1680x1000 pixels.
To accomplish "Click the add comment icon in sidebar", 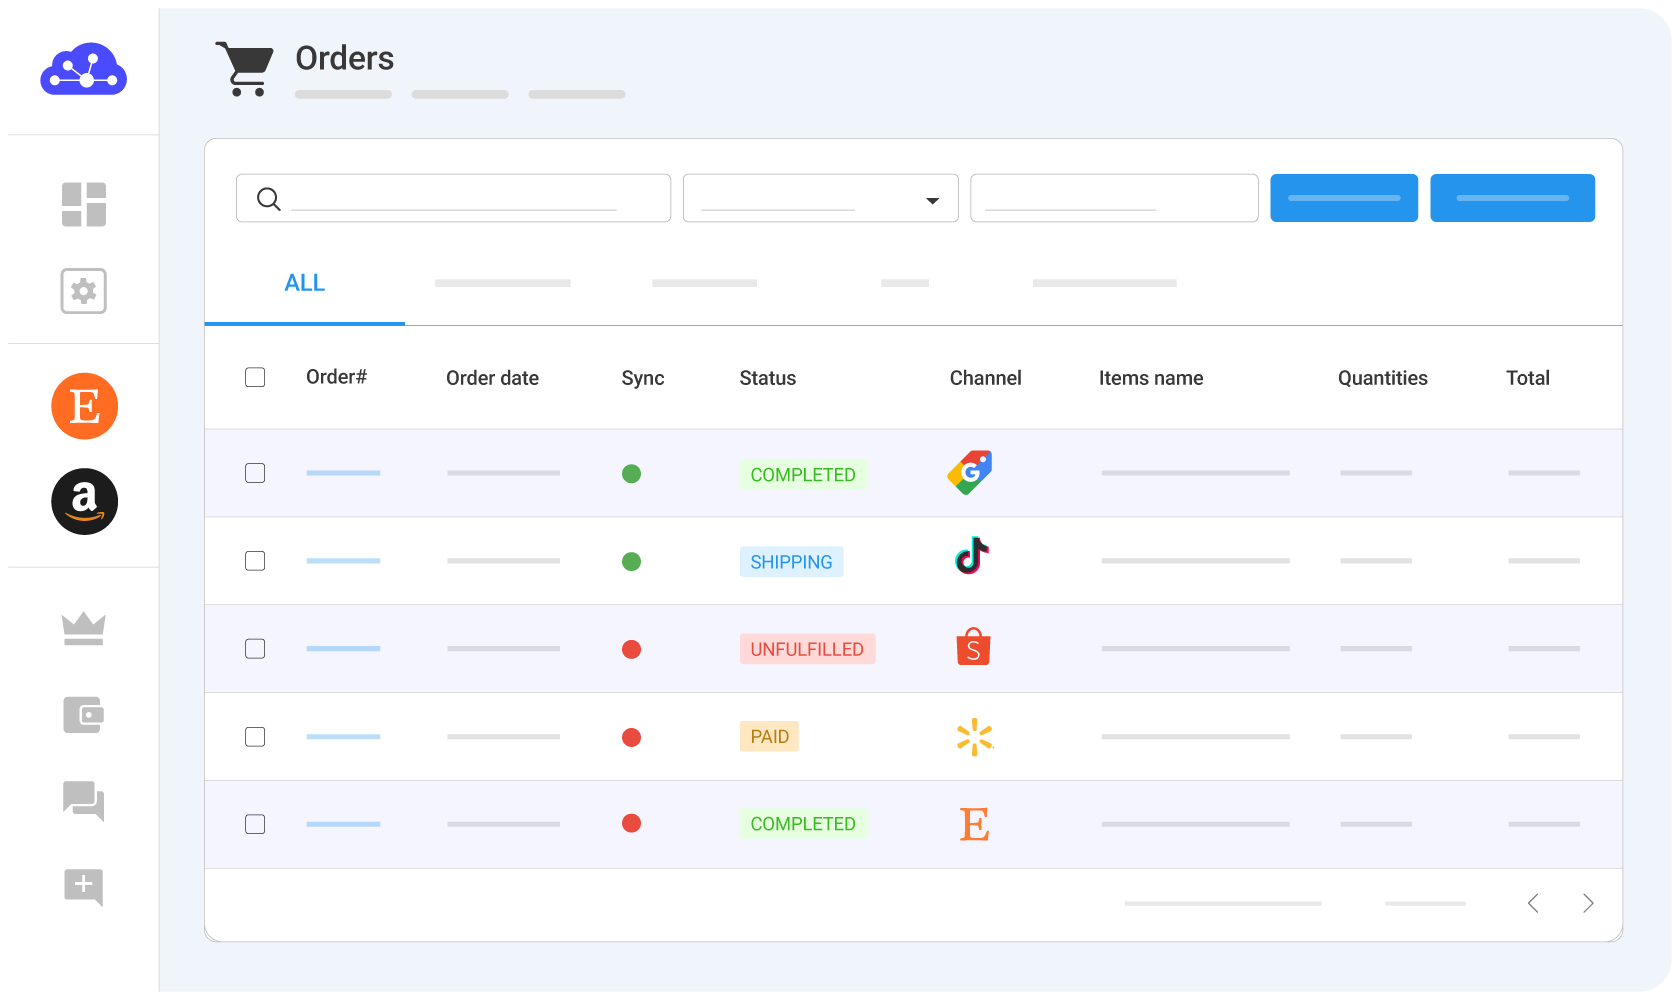I will tap(84, 886).
